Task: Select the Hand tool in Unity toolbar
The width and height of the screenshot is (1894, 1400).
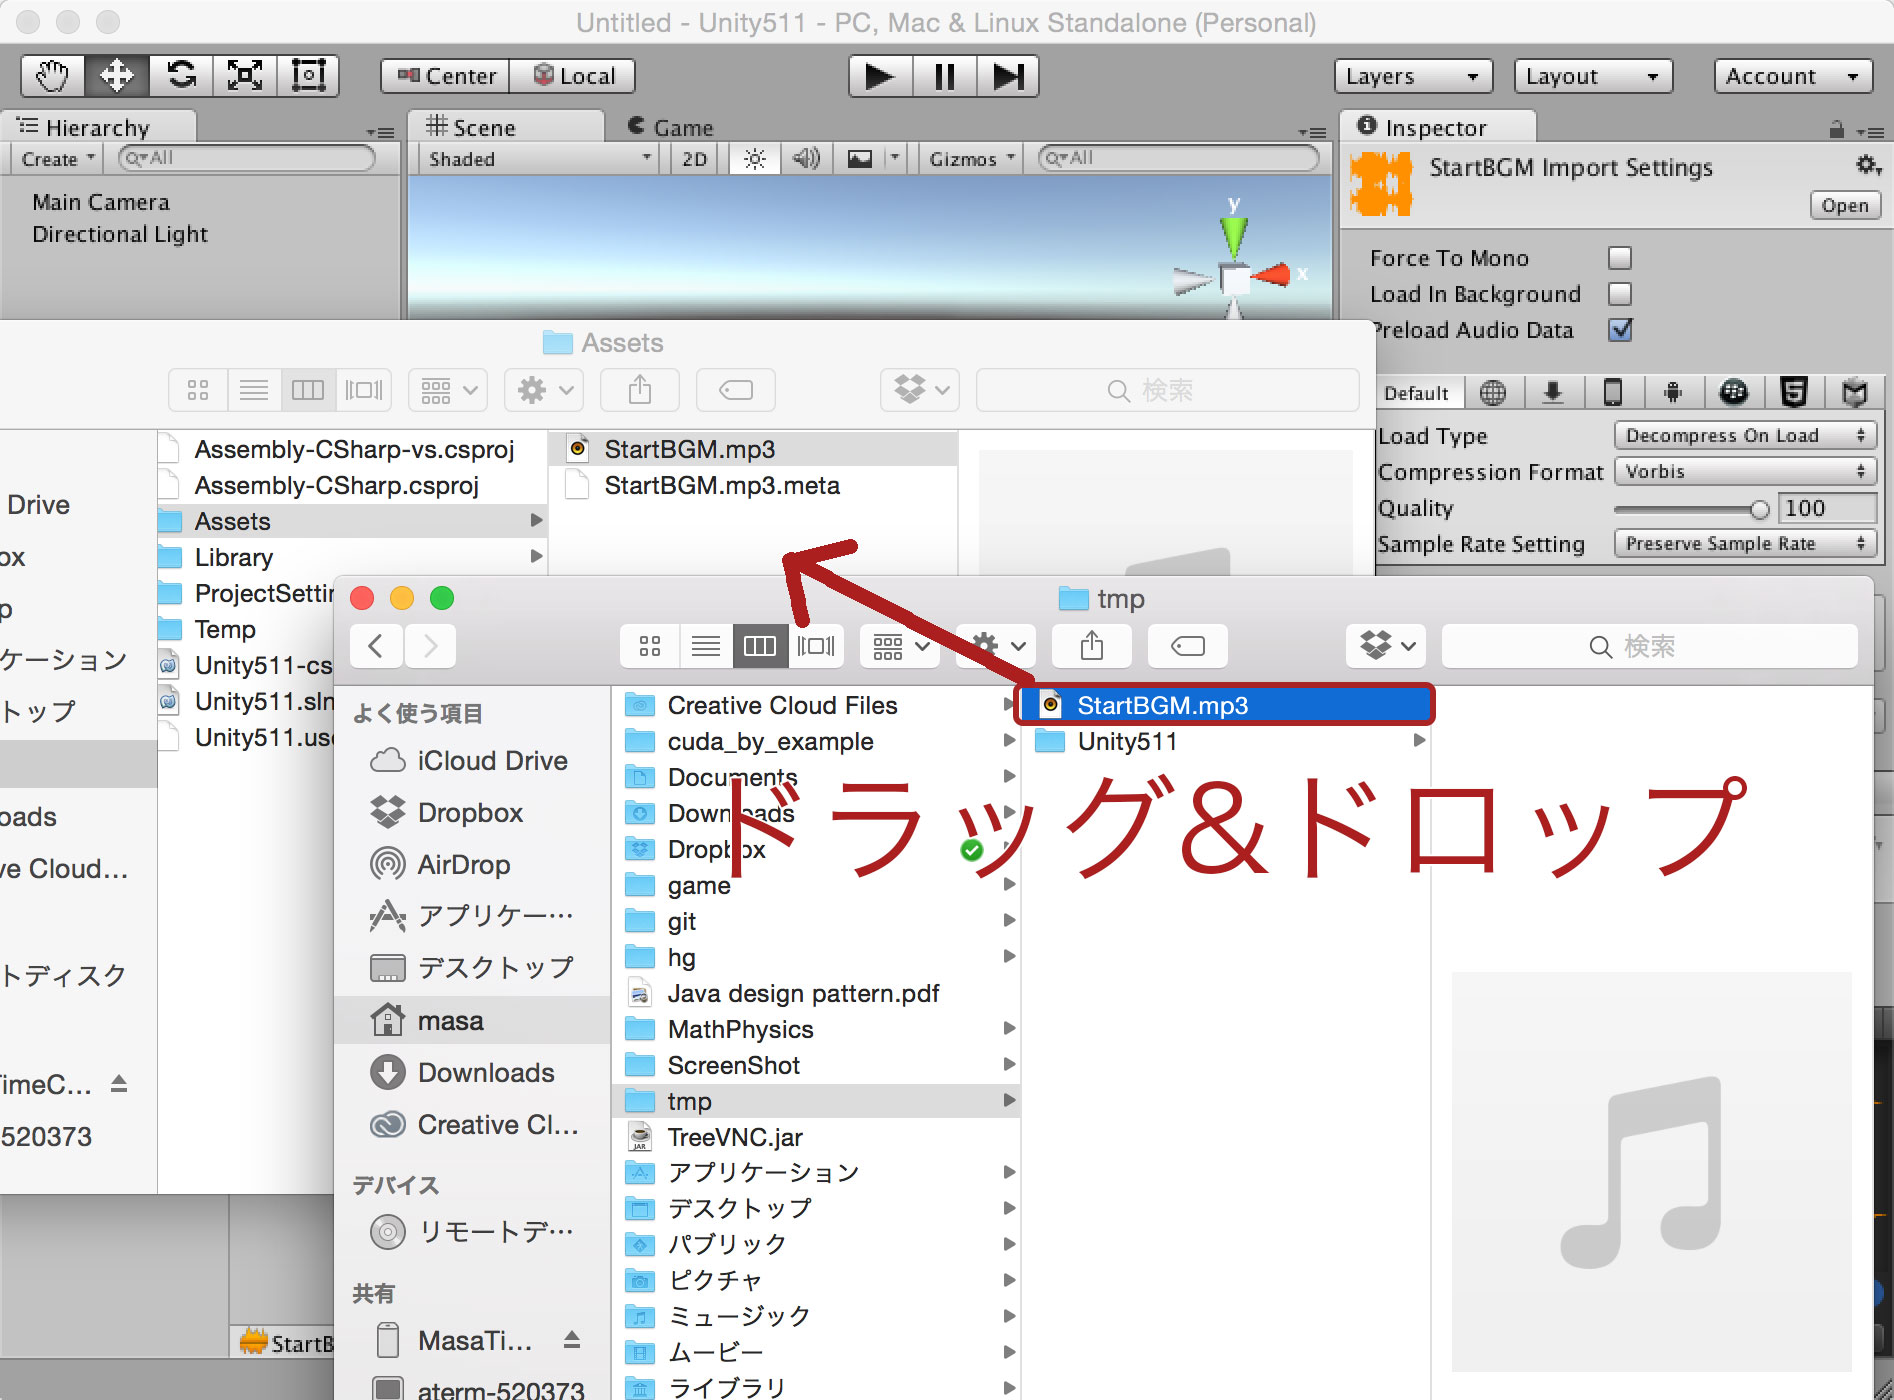Action: [x=53, y=76]
